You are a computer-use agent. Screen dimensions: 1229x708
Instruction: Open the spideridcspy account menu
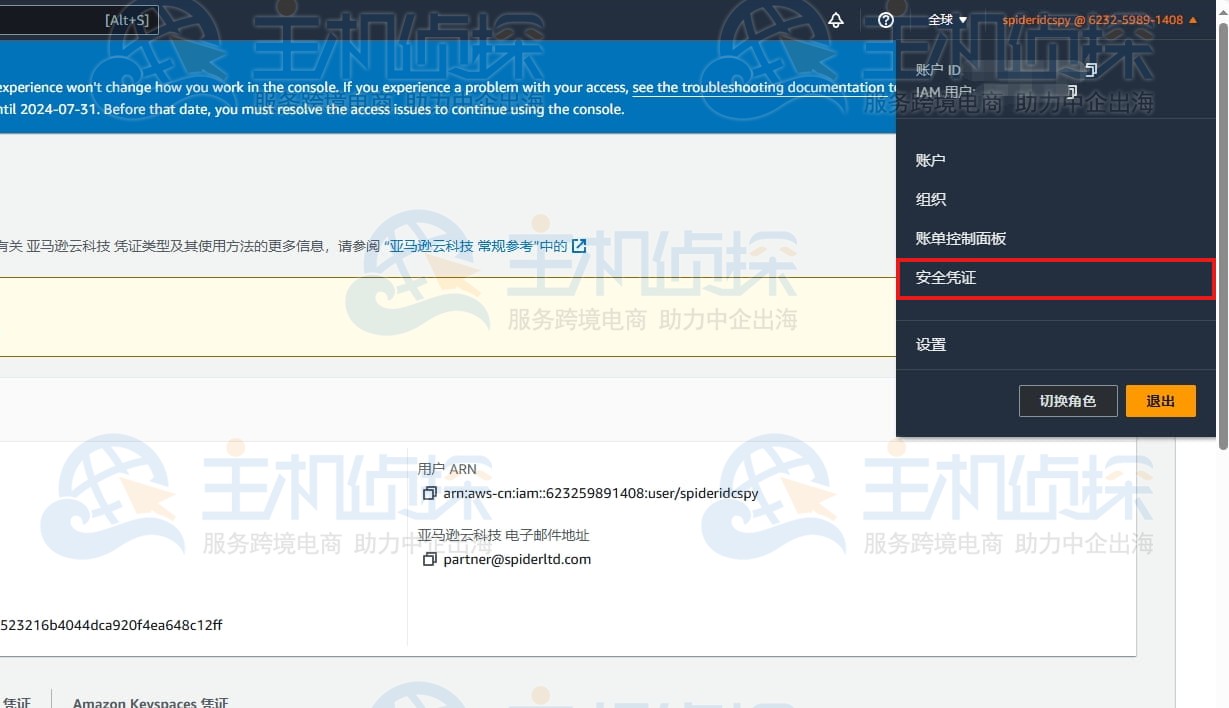1090,19
